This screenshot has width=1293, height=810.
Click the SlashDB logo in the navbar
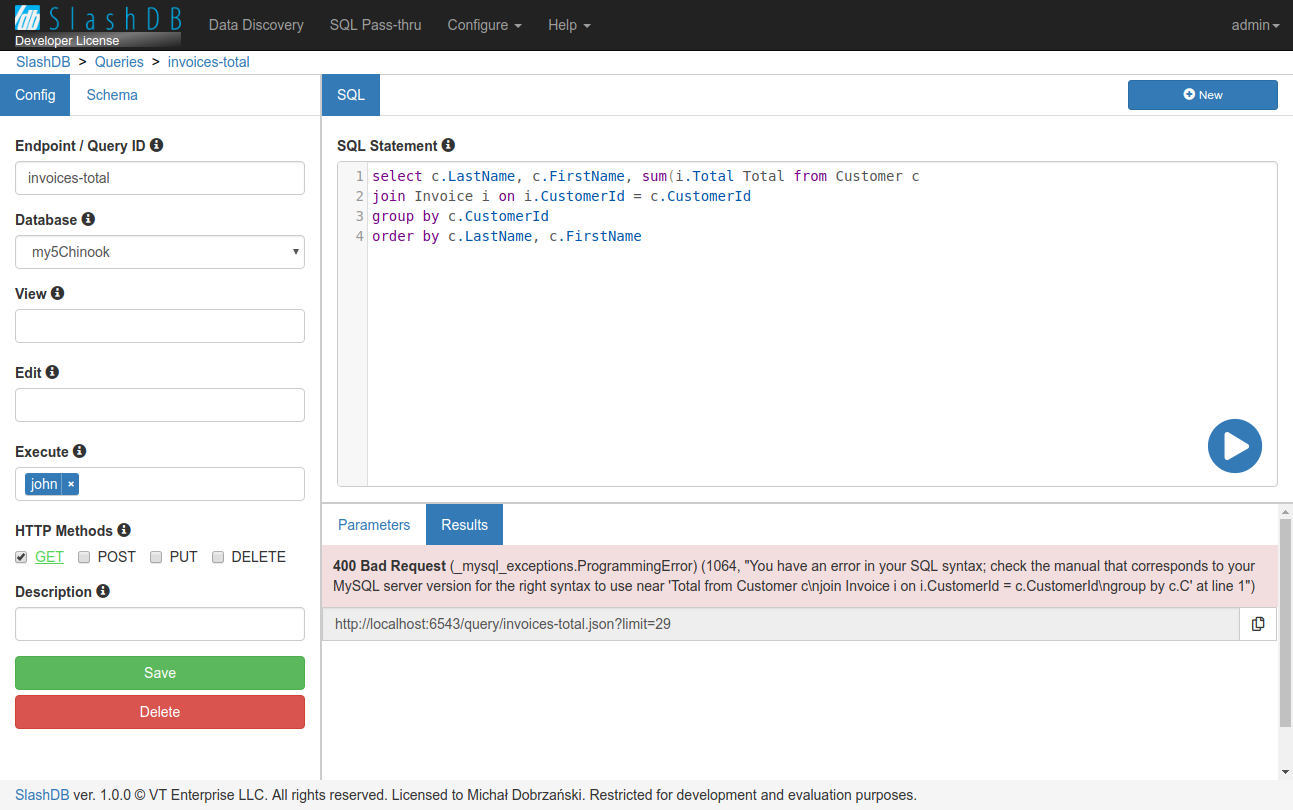[x=97, y=20]
